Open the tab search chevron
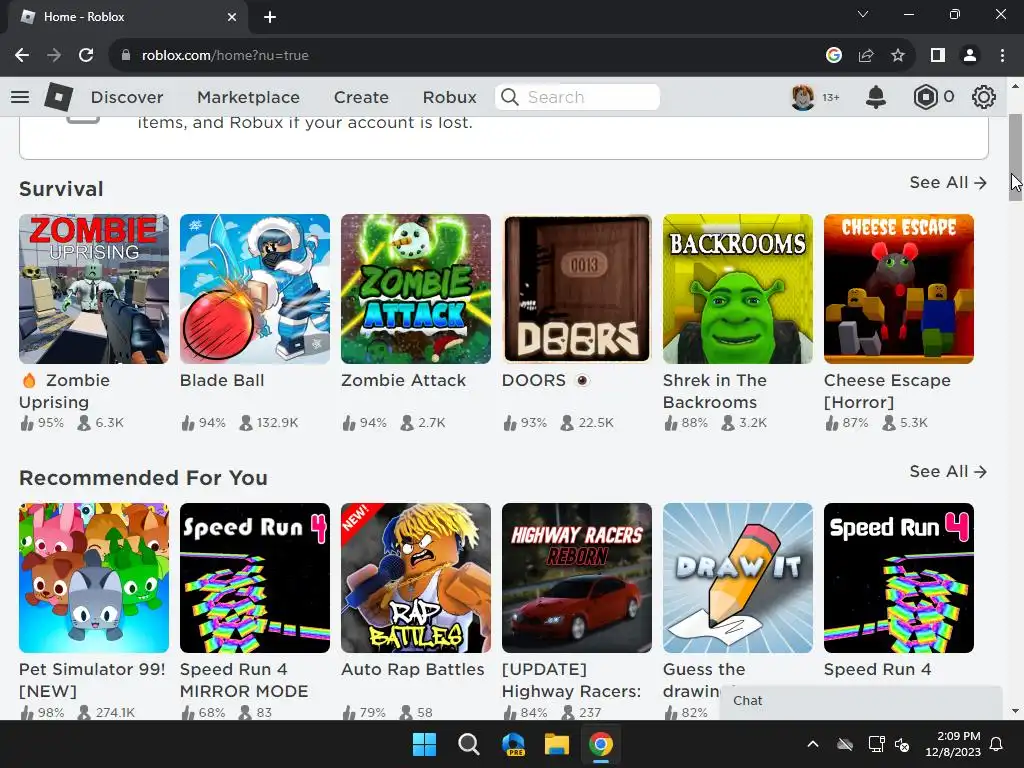Screen dimensions: 1024x768 pos(863,14)
